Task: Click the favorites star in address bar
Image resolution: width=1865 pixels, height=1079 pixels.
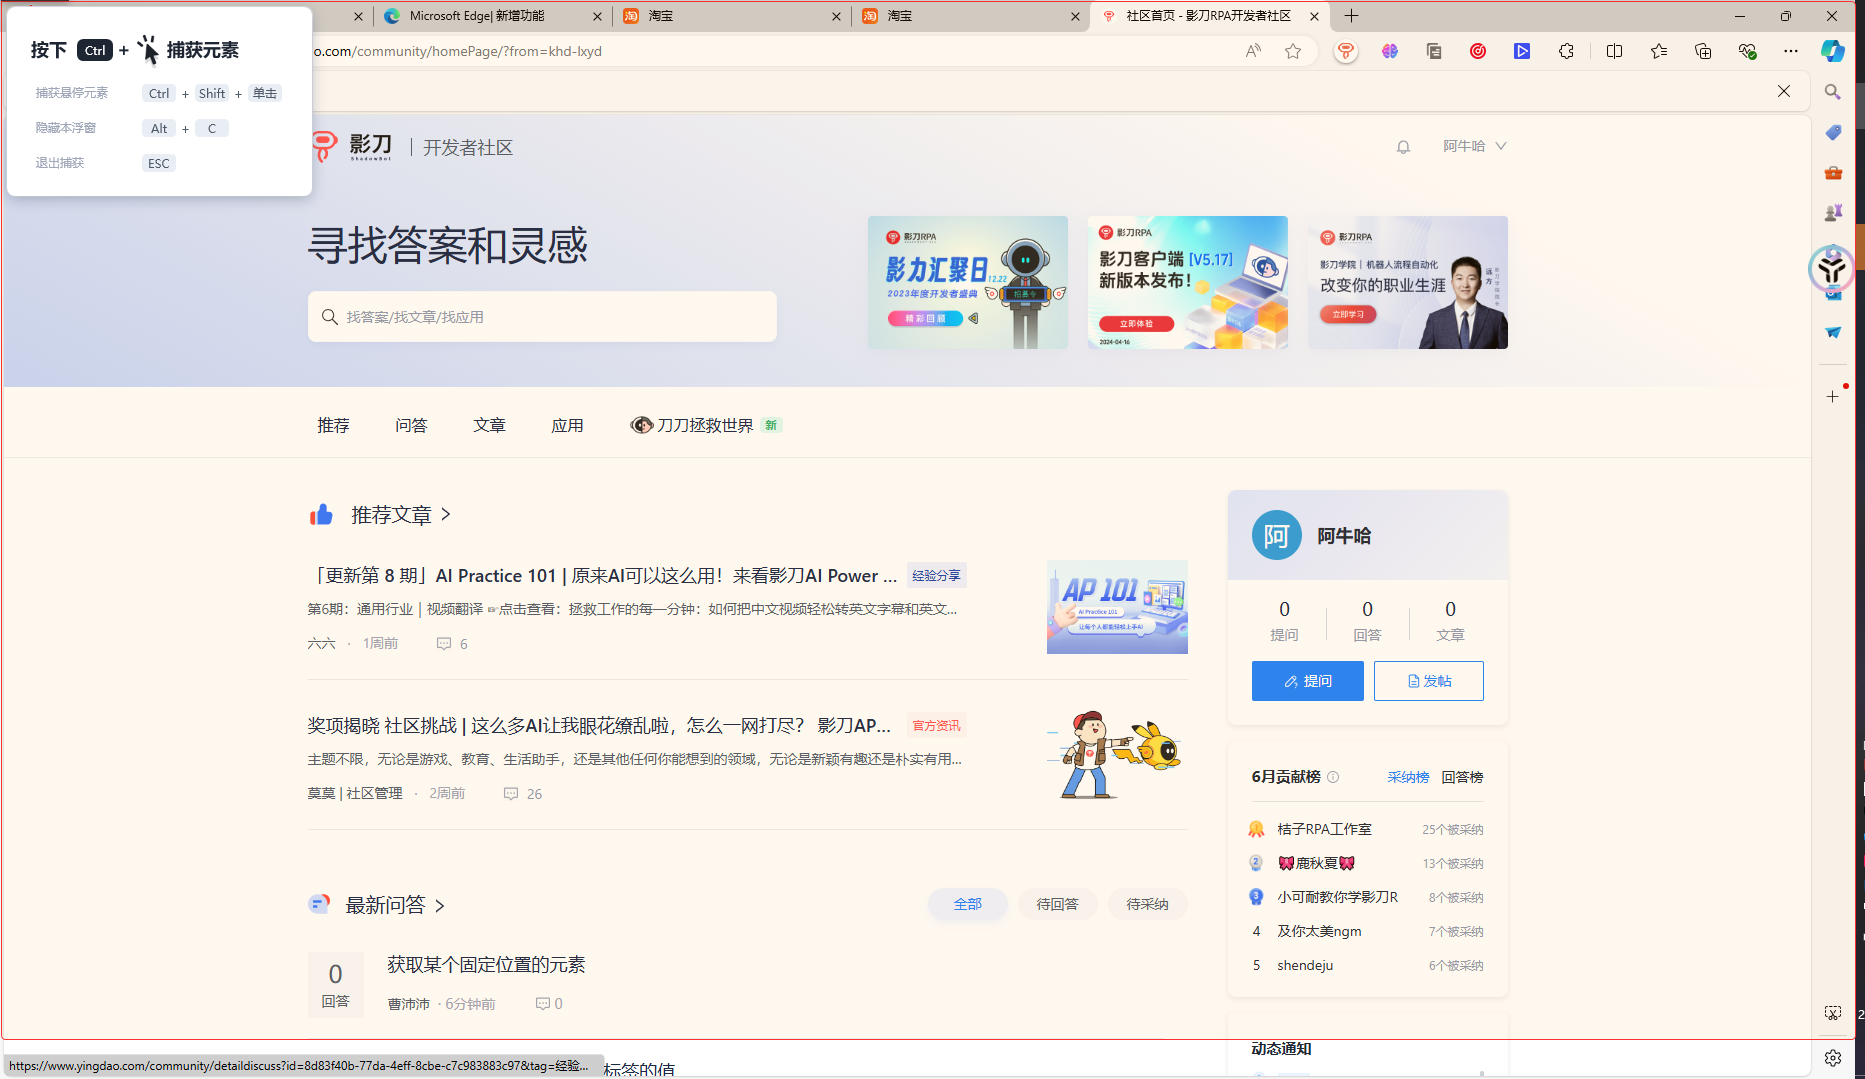Action: click(x=1293, y=51)
